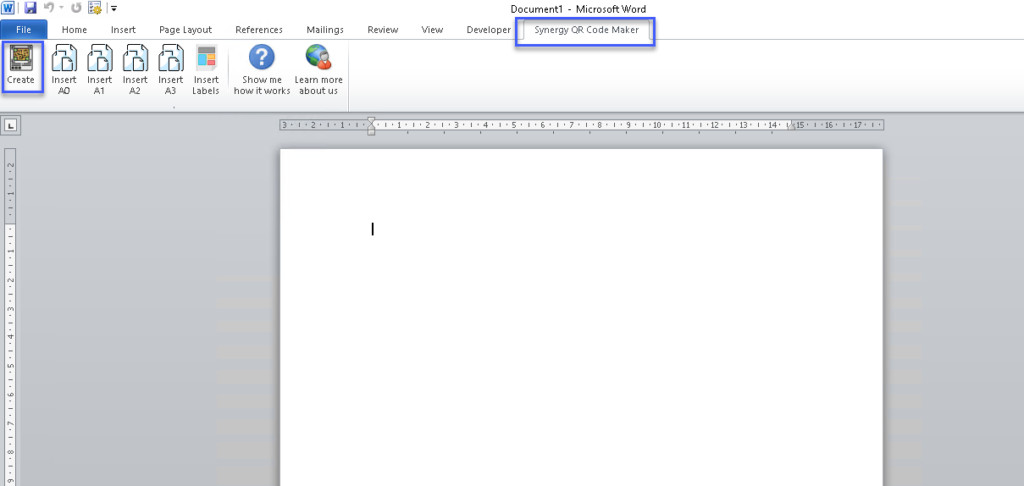Open Customize Quick Access Toolbar dropdown
This screenshot has width=1024, height=486.
tap(114, 9)
